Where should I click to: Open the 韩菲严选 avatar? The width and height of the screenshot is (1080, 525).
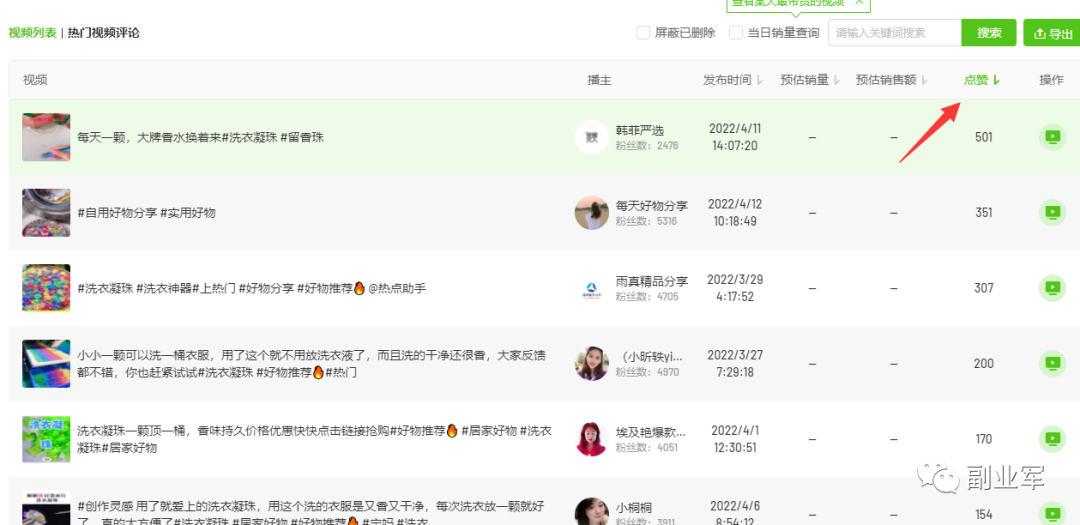coord(592,137)
